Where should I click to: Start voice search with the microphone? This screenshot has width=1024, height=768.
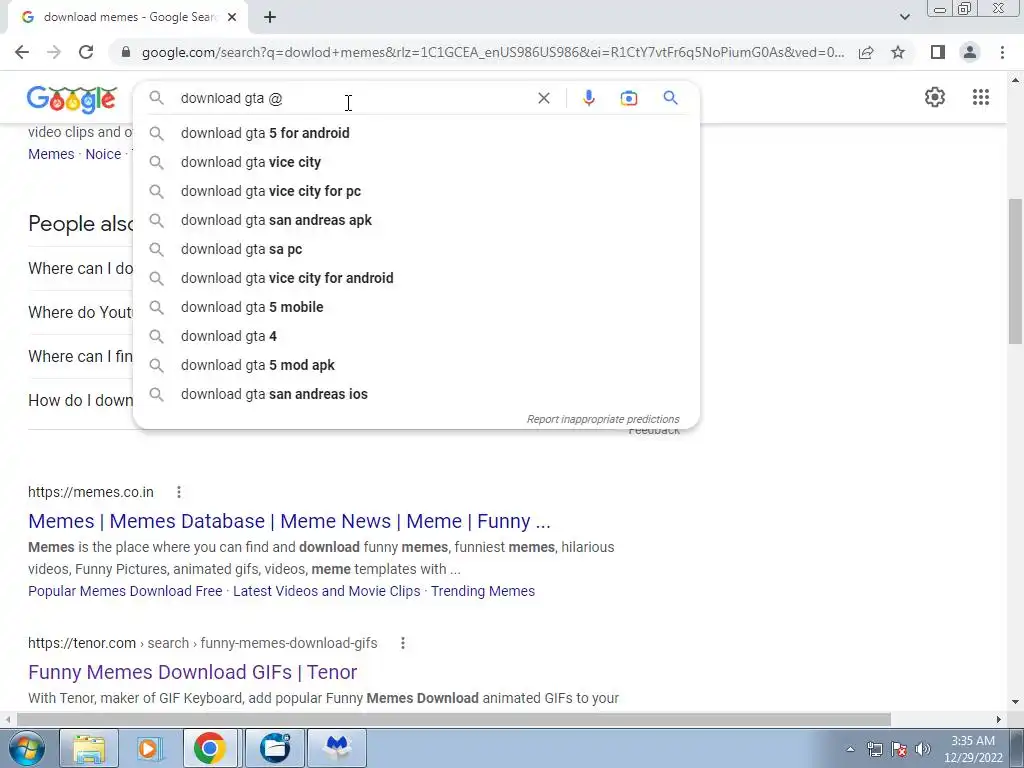click(x=588, y=98)
